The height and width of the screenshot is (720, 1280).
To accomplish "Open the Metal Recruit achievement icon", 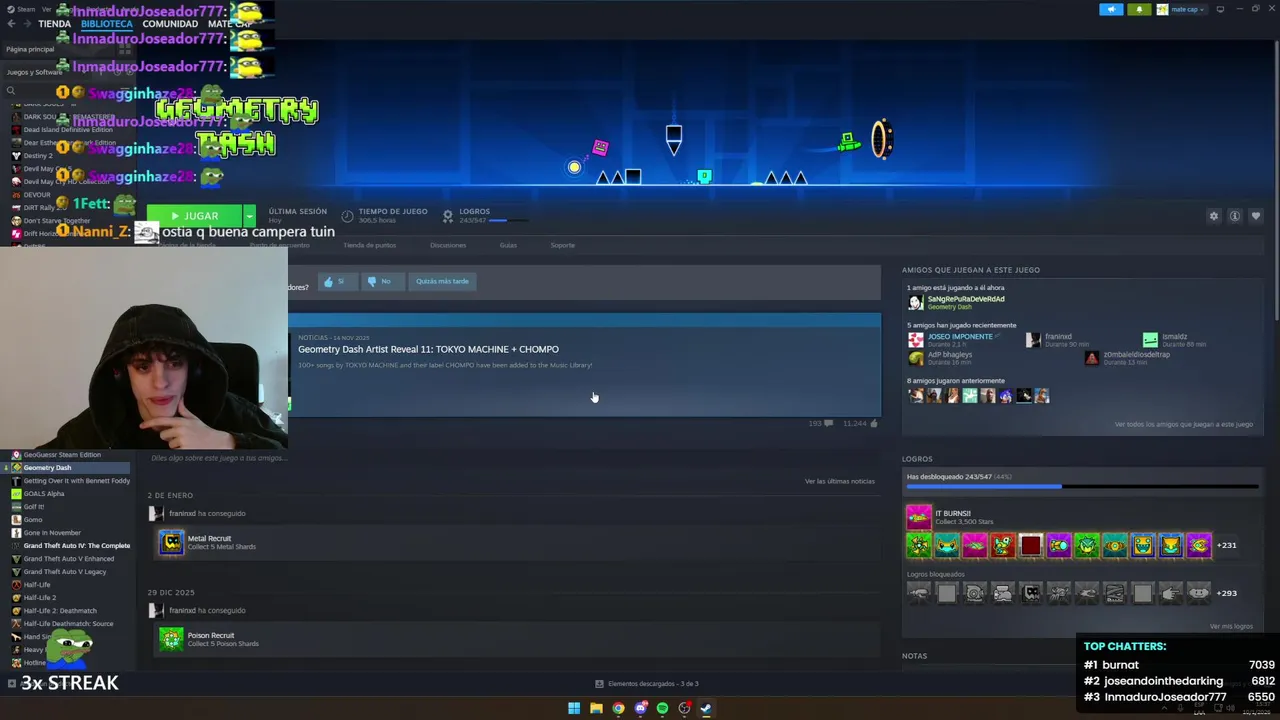I will click(171, 542).
